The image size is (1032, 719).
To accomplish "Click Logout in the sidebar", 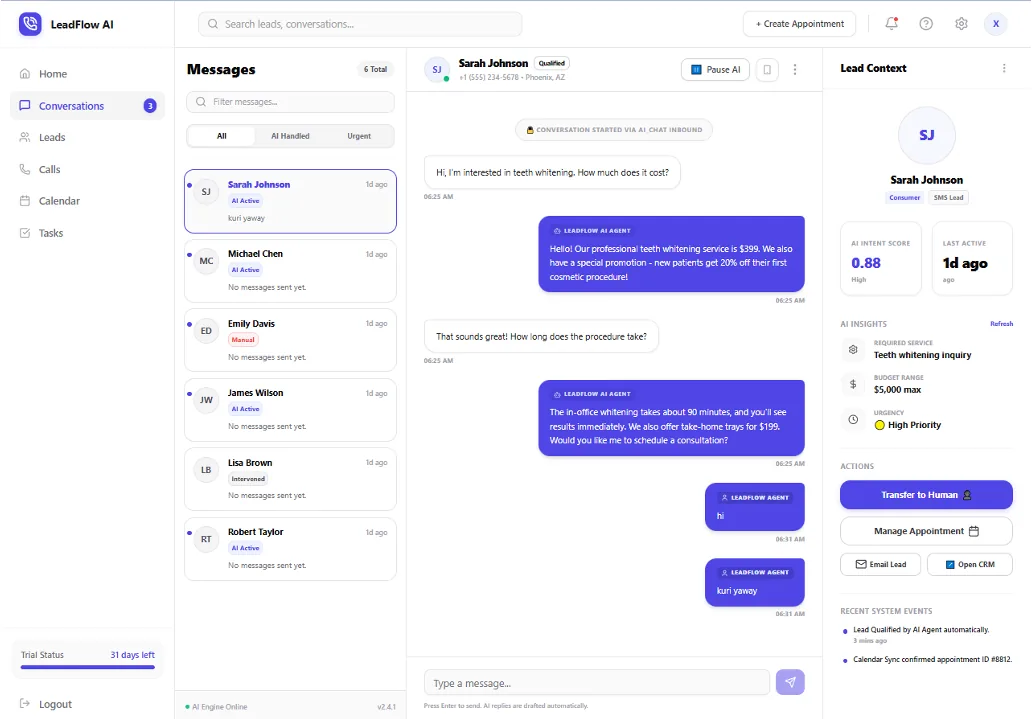I will click(46, 704).
